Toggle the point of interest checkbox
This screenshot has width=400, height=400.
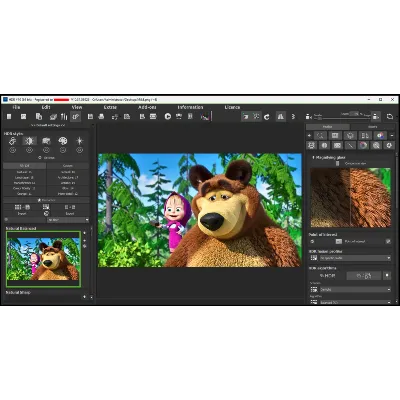click(388, 241)
